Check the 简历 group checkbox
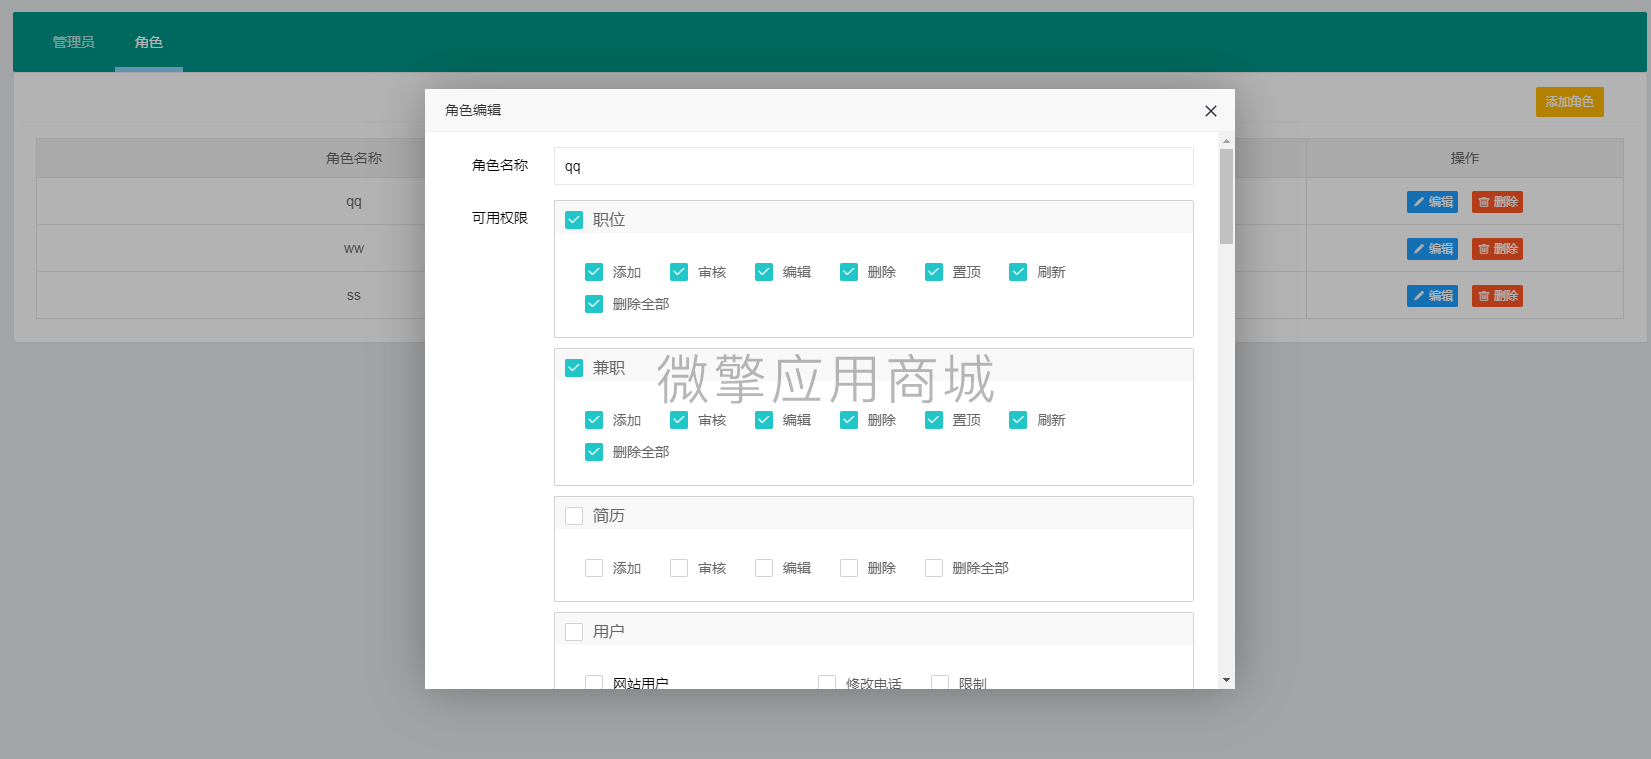Viewport: 1651px width, 759px height. [x=574, y=516]
